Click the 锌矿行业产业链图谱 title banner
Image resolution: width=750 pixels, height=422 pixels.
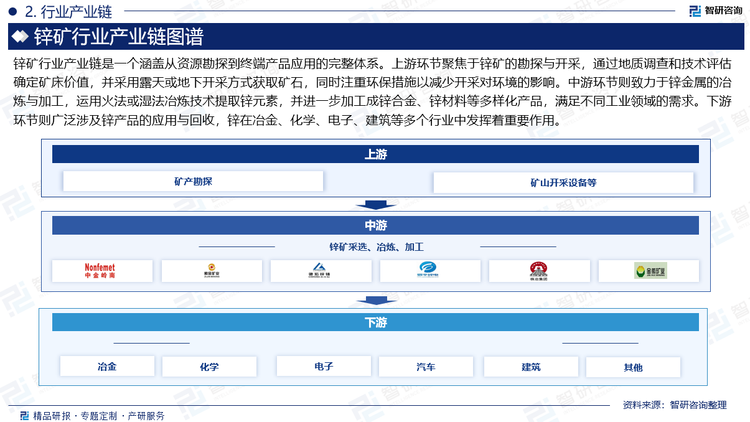tap(376, 36)
